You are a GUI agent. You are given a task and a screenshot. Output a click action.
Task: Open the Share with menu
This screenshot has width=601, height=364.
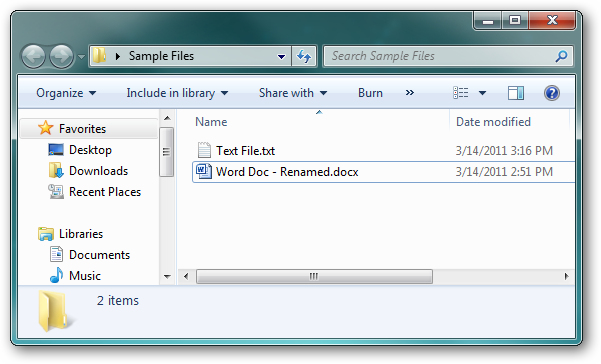(293, 93)
